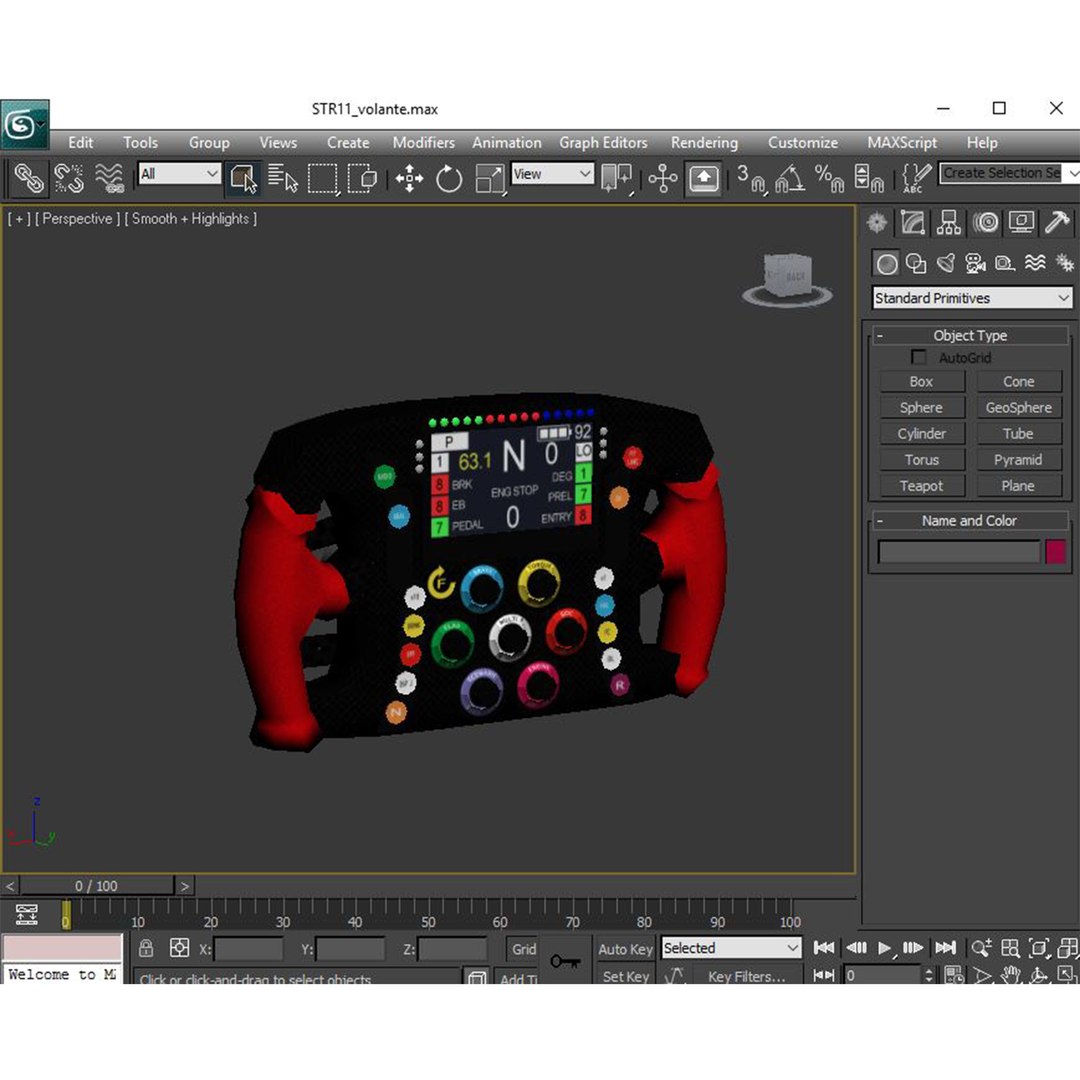The width and height of the screenshot is (1080, 1080).
Task: Toggle the Selection Lock padlock
Action: pos(146,948)
